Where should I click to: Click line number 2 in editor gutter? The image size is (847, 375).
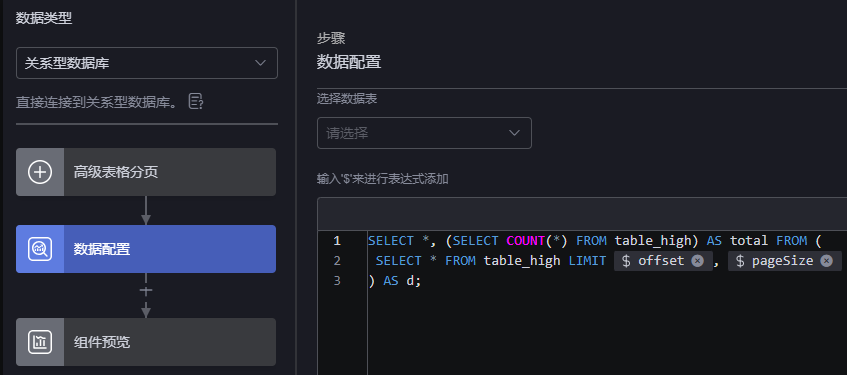[337, 261]
